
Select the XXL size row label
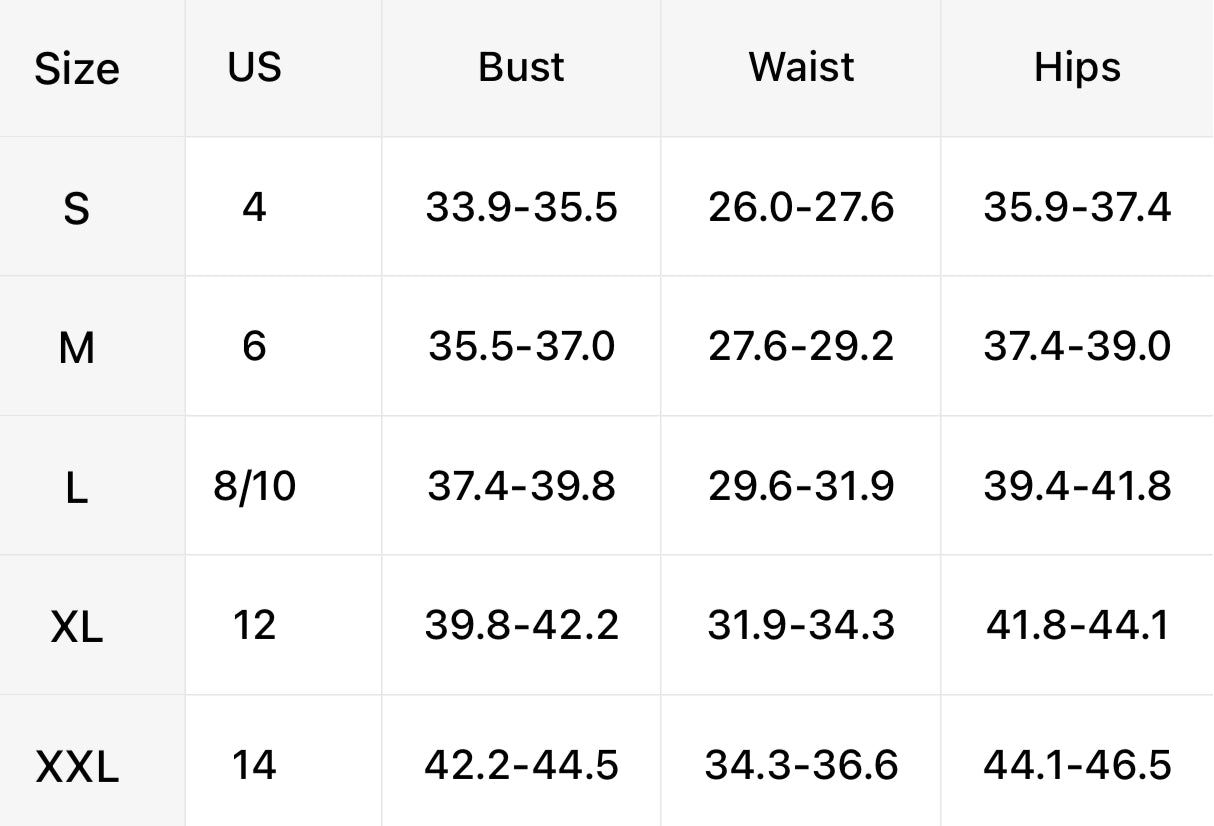click(x=77, y=767)
